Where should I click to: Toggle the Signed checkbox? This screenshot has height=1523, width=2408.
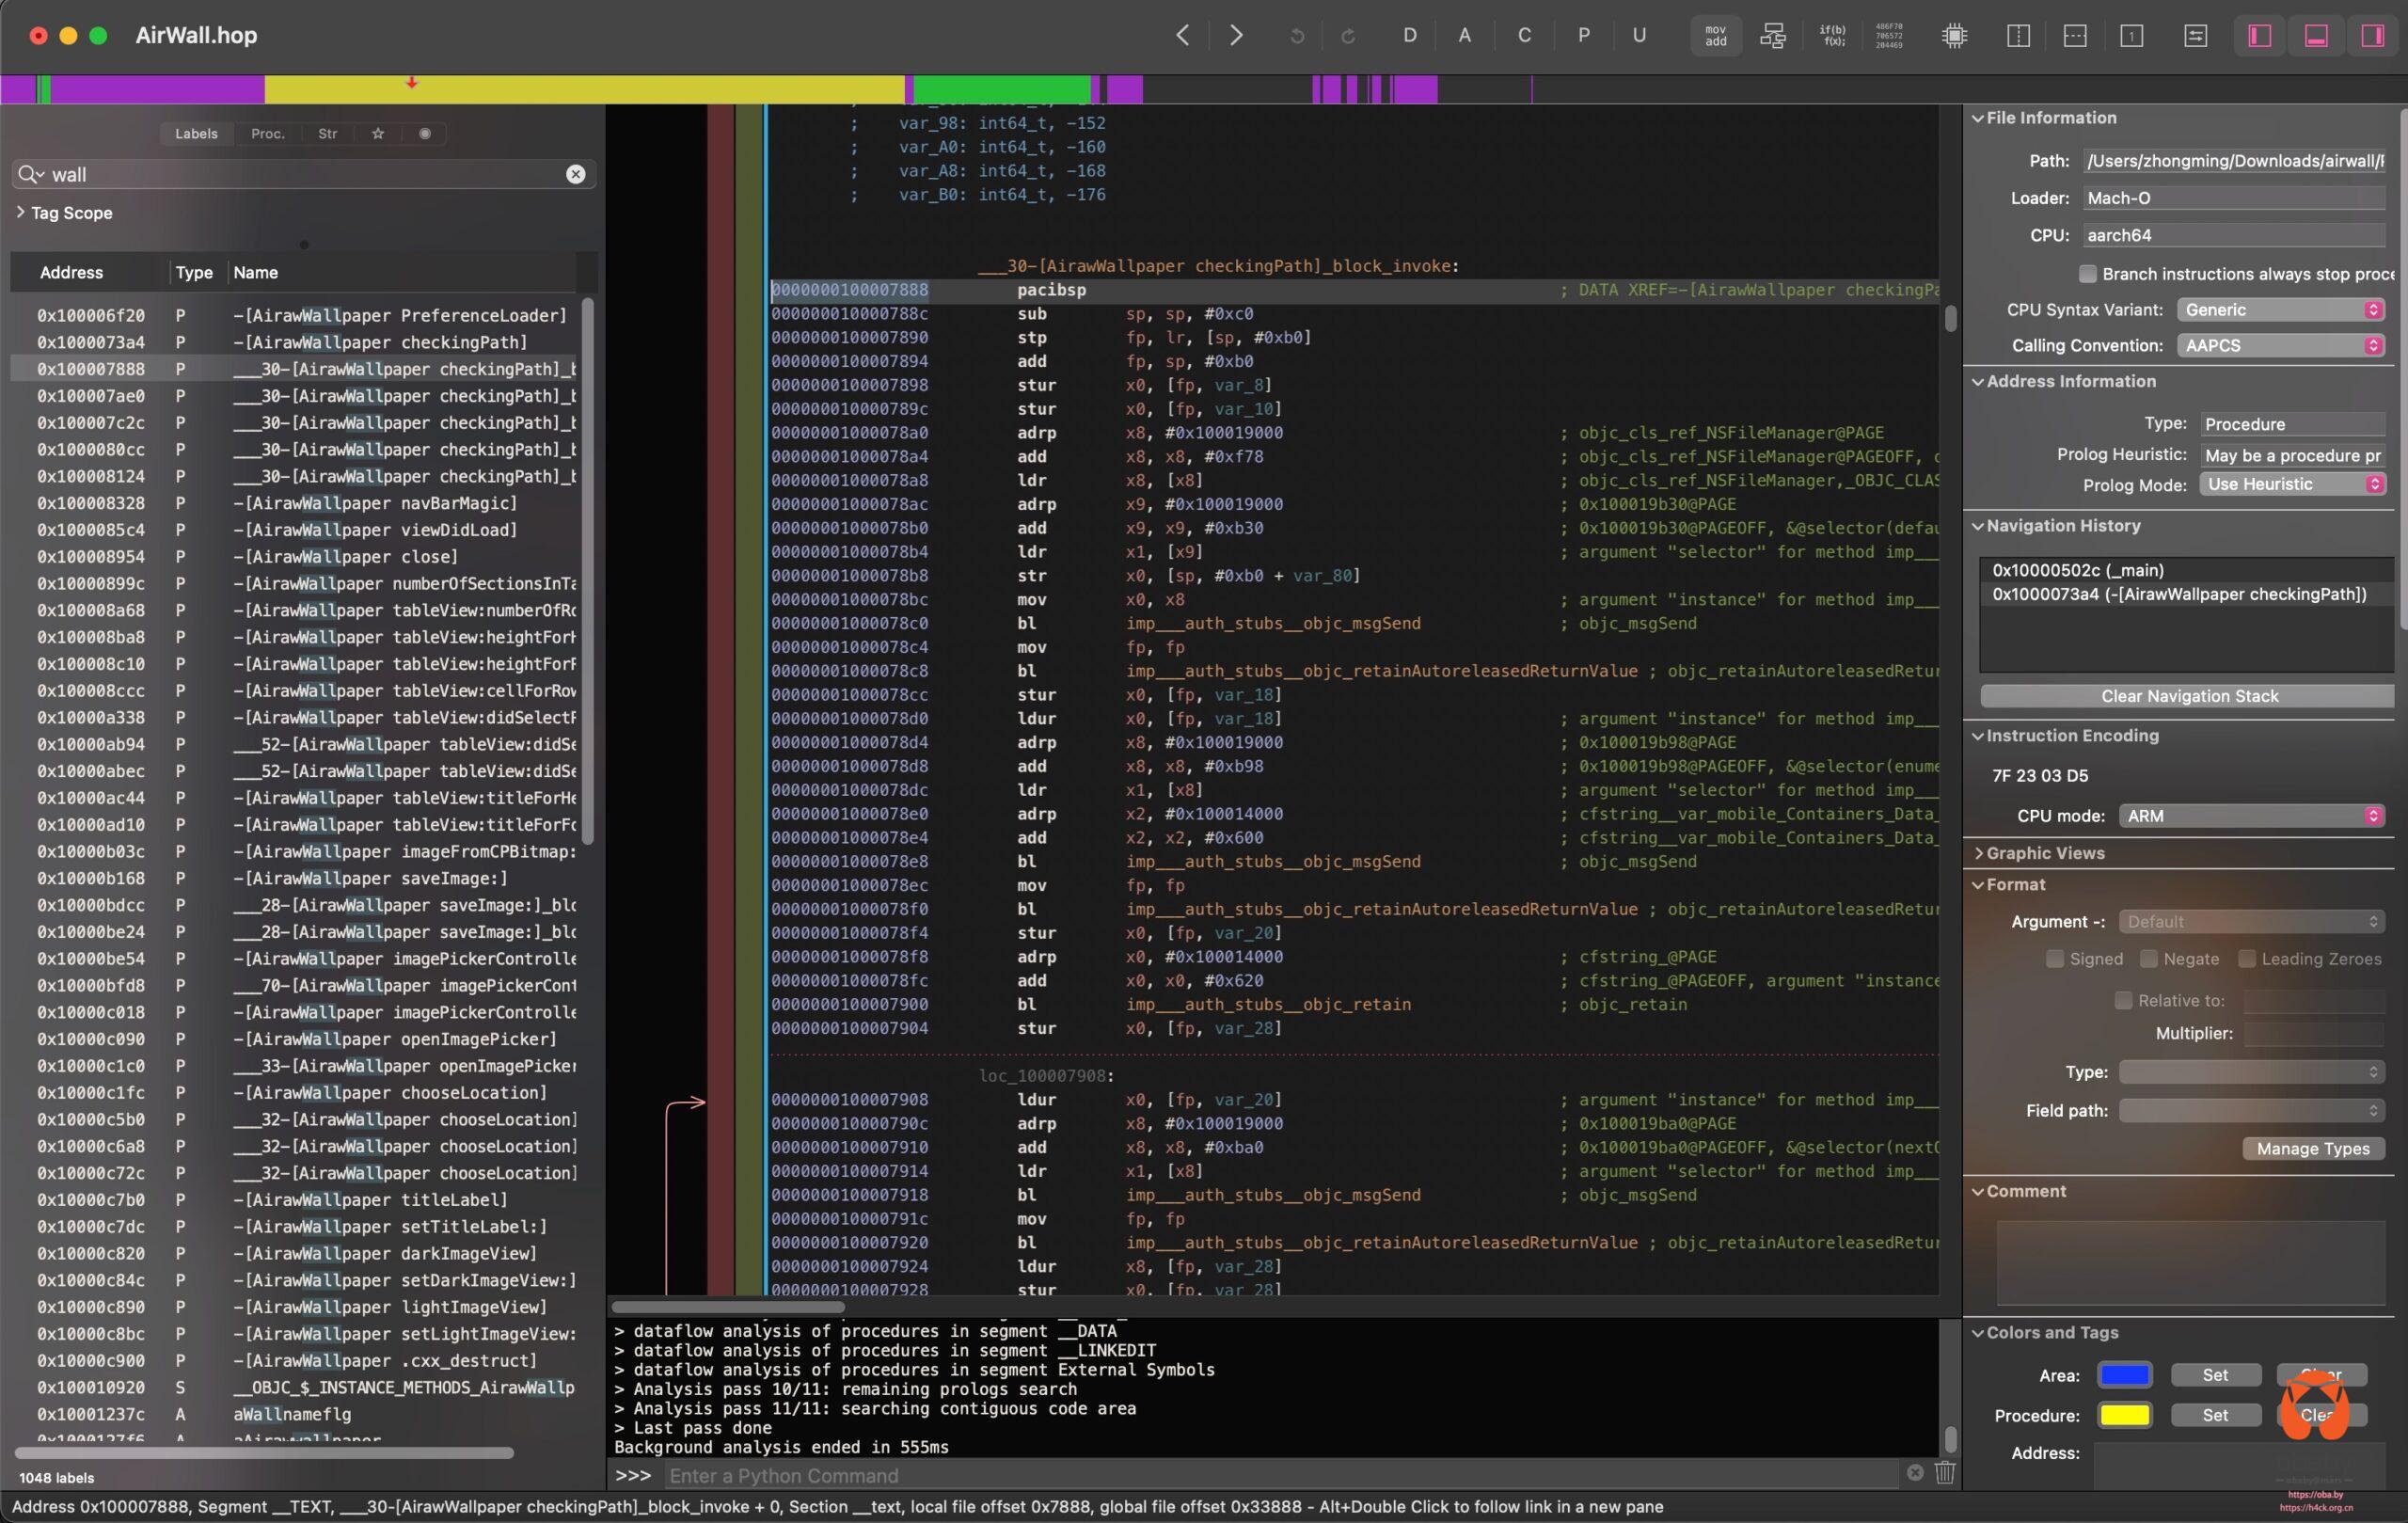coord(2055,959)
